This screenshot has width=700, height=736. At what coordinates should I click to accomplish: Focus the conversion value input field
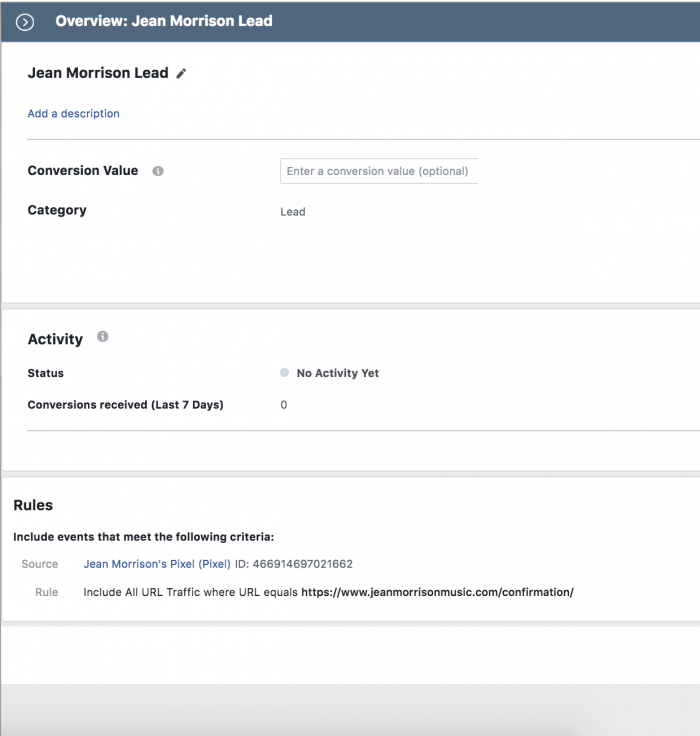pos(379,171)
